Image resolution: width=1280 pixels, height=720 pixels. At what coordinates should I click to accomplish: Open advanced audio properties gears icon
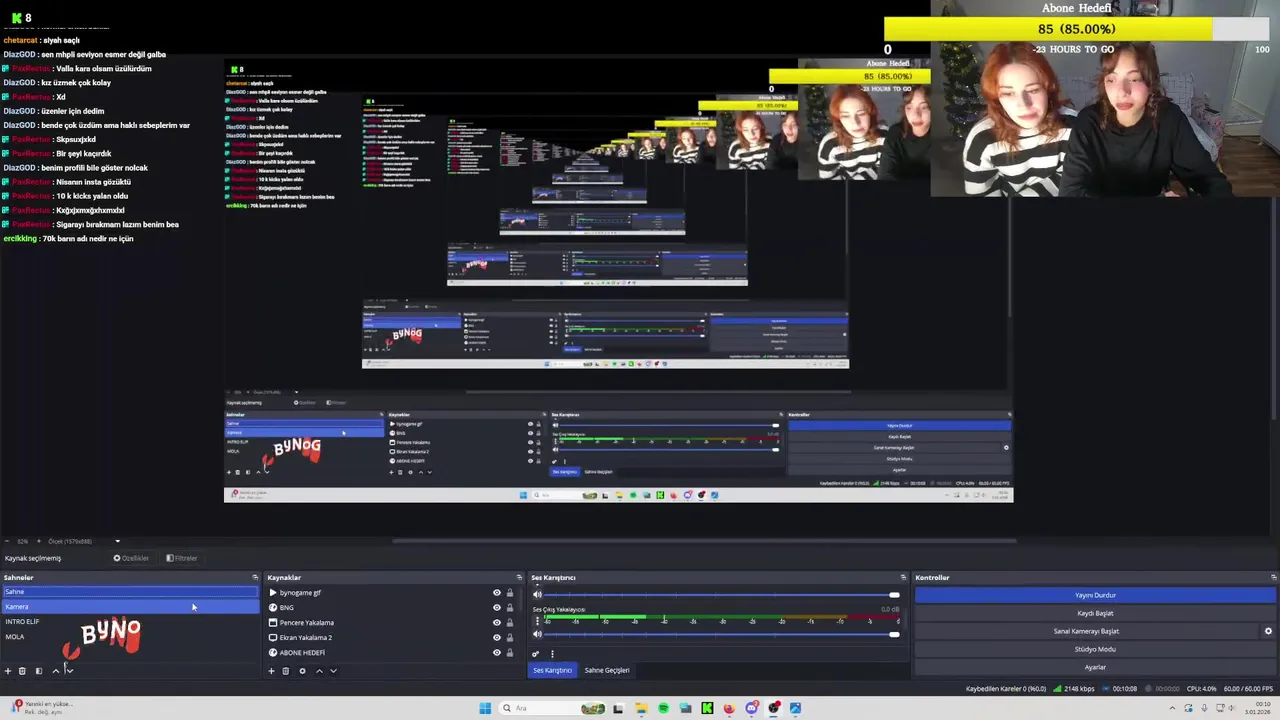tap(535, 654)
